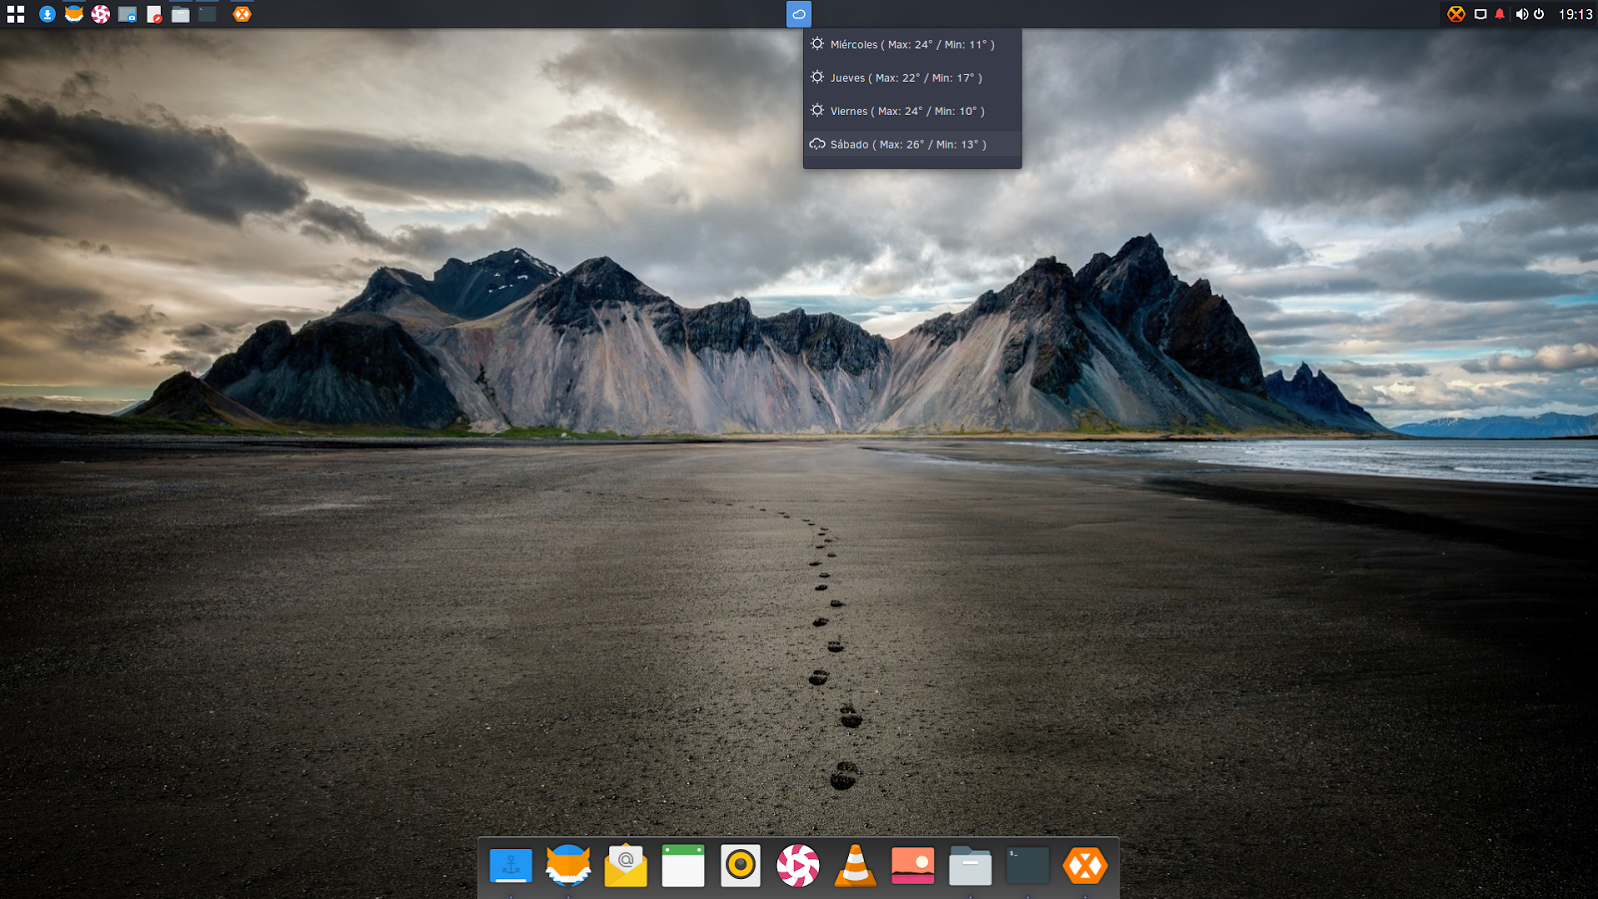Click the orange hexagon X tray icon
The image size is (1598, 899).
[1456, 14]
